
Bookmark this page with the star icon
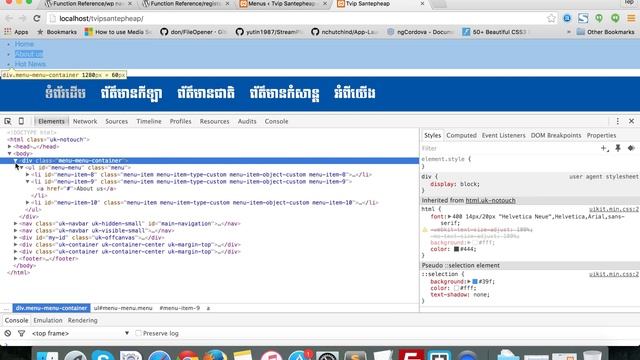551,18
